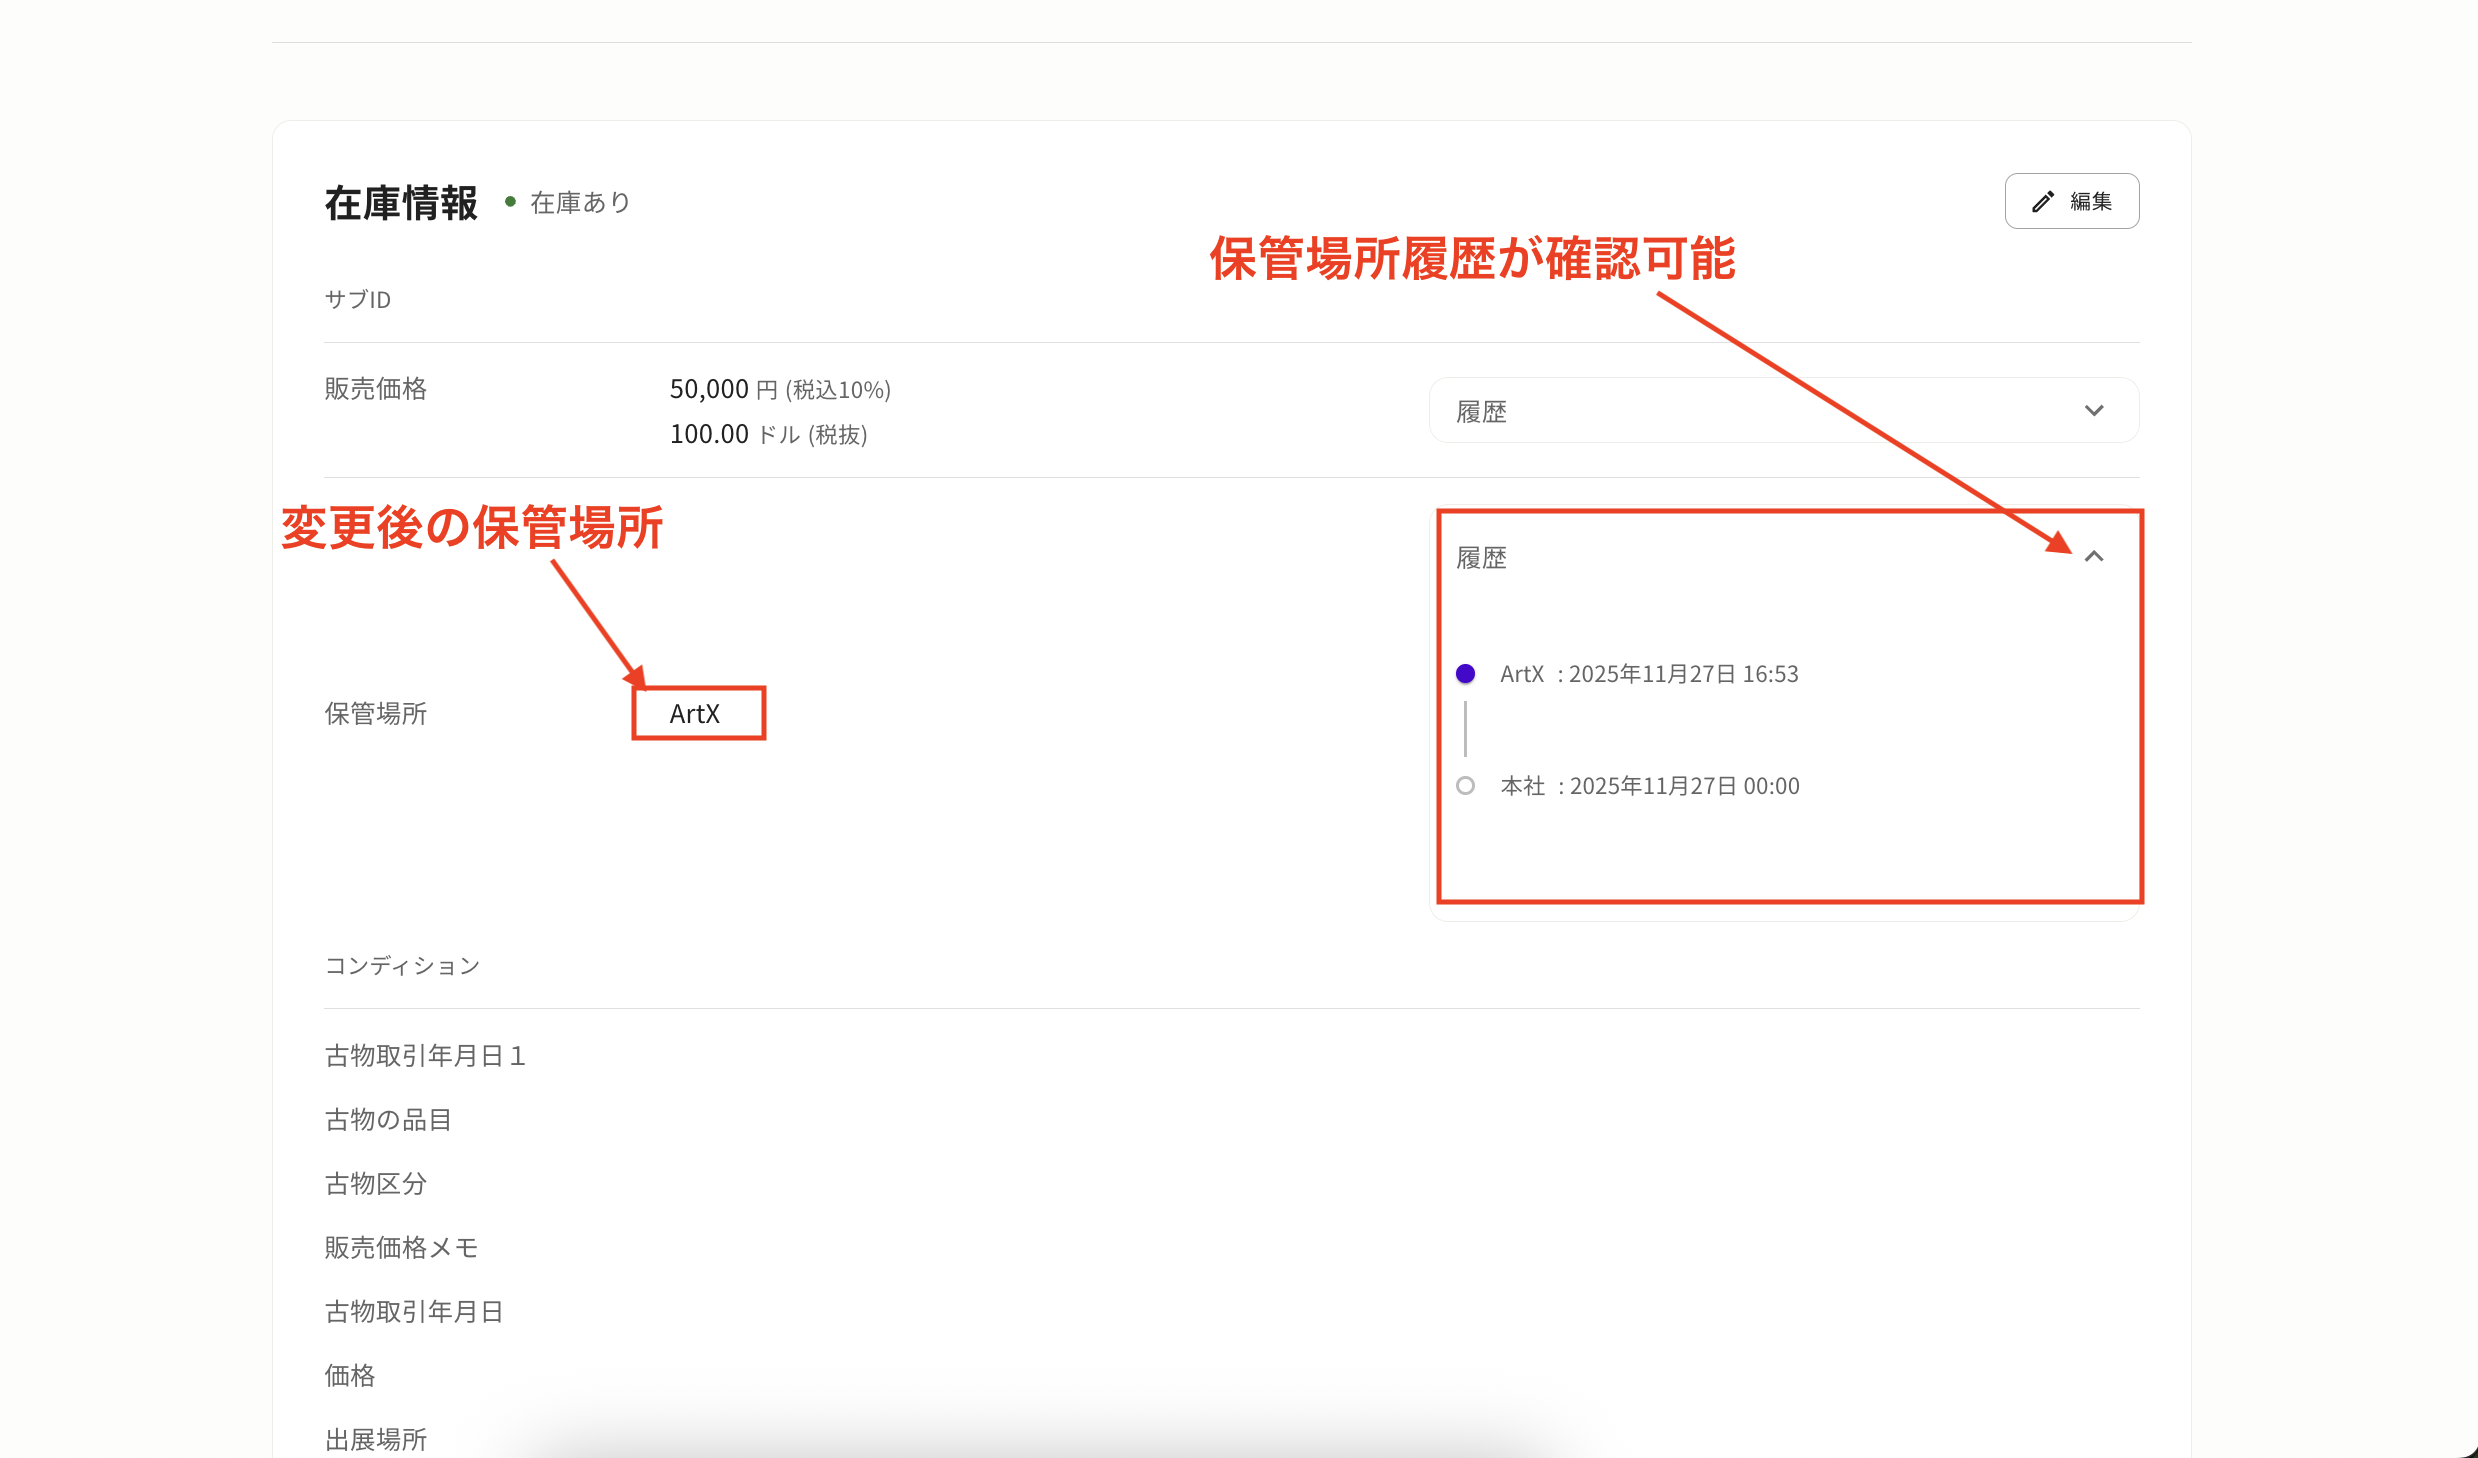Collapse the 保管場所 履歴 chevron
Screen dimensions: 2478x1458
pos(2093,557)
